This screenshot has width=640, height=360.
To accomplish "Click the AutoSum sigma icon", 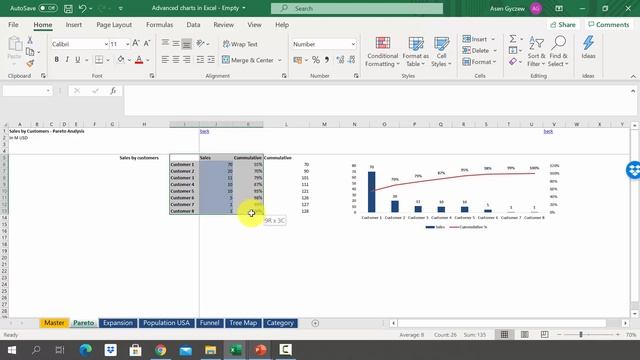I will tap(513, 39).
